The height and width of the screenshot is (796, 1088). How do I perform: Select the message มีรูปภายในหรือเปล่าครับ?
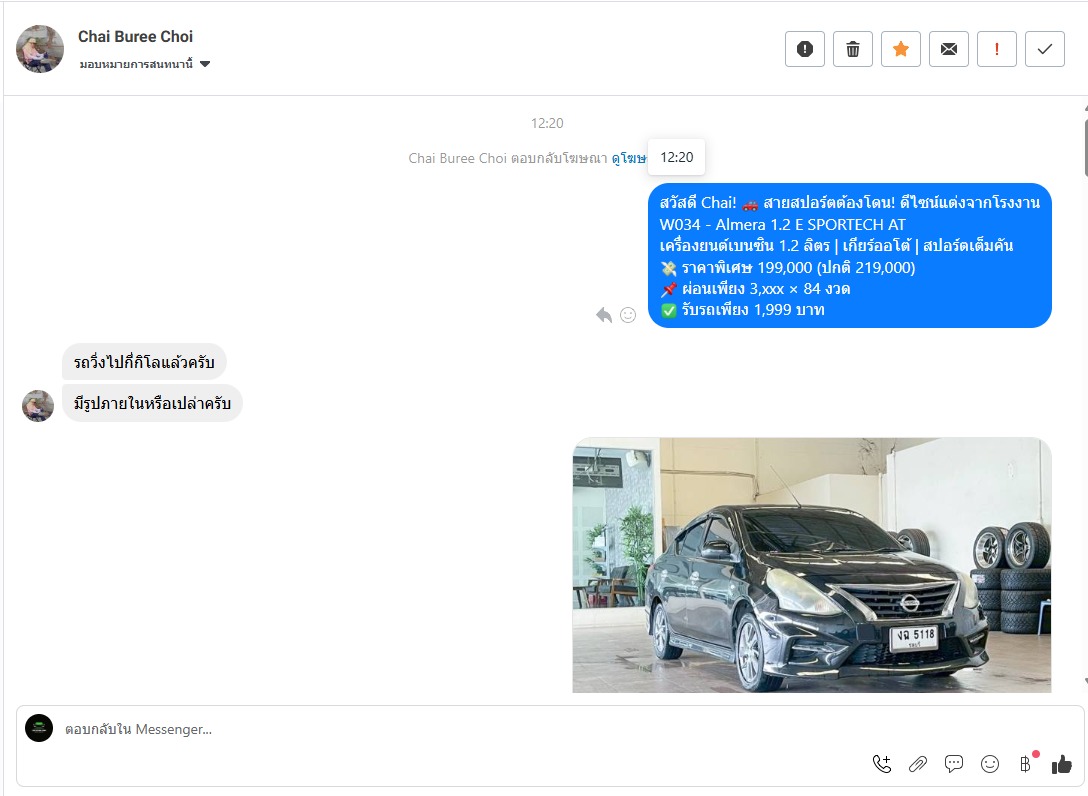tap(152, 403)
